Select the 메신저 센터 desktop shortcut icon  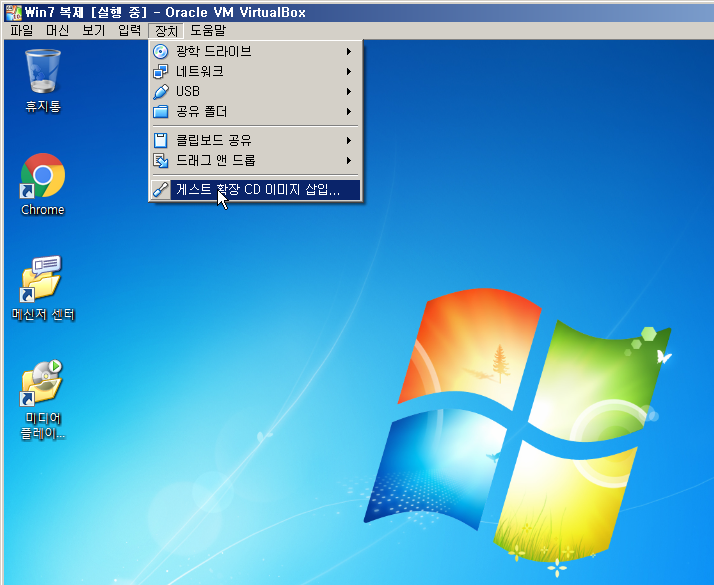(41, 280)
